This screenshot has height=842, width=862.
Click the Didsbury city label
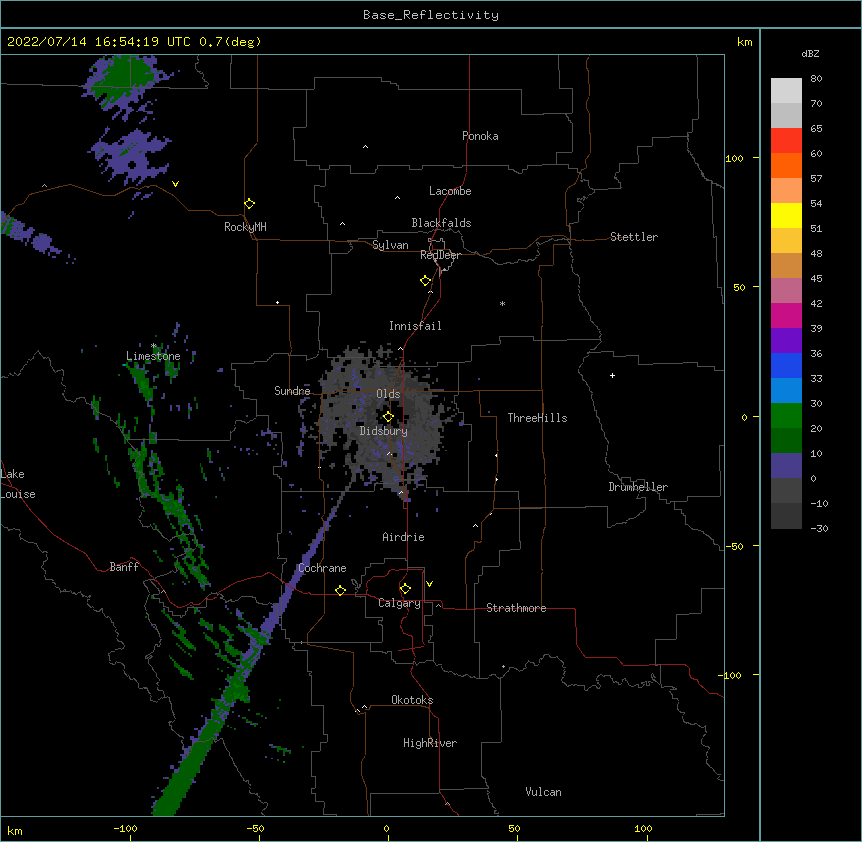384,431
